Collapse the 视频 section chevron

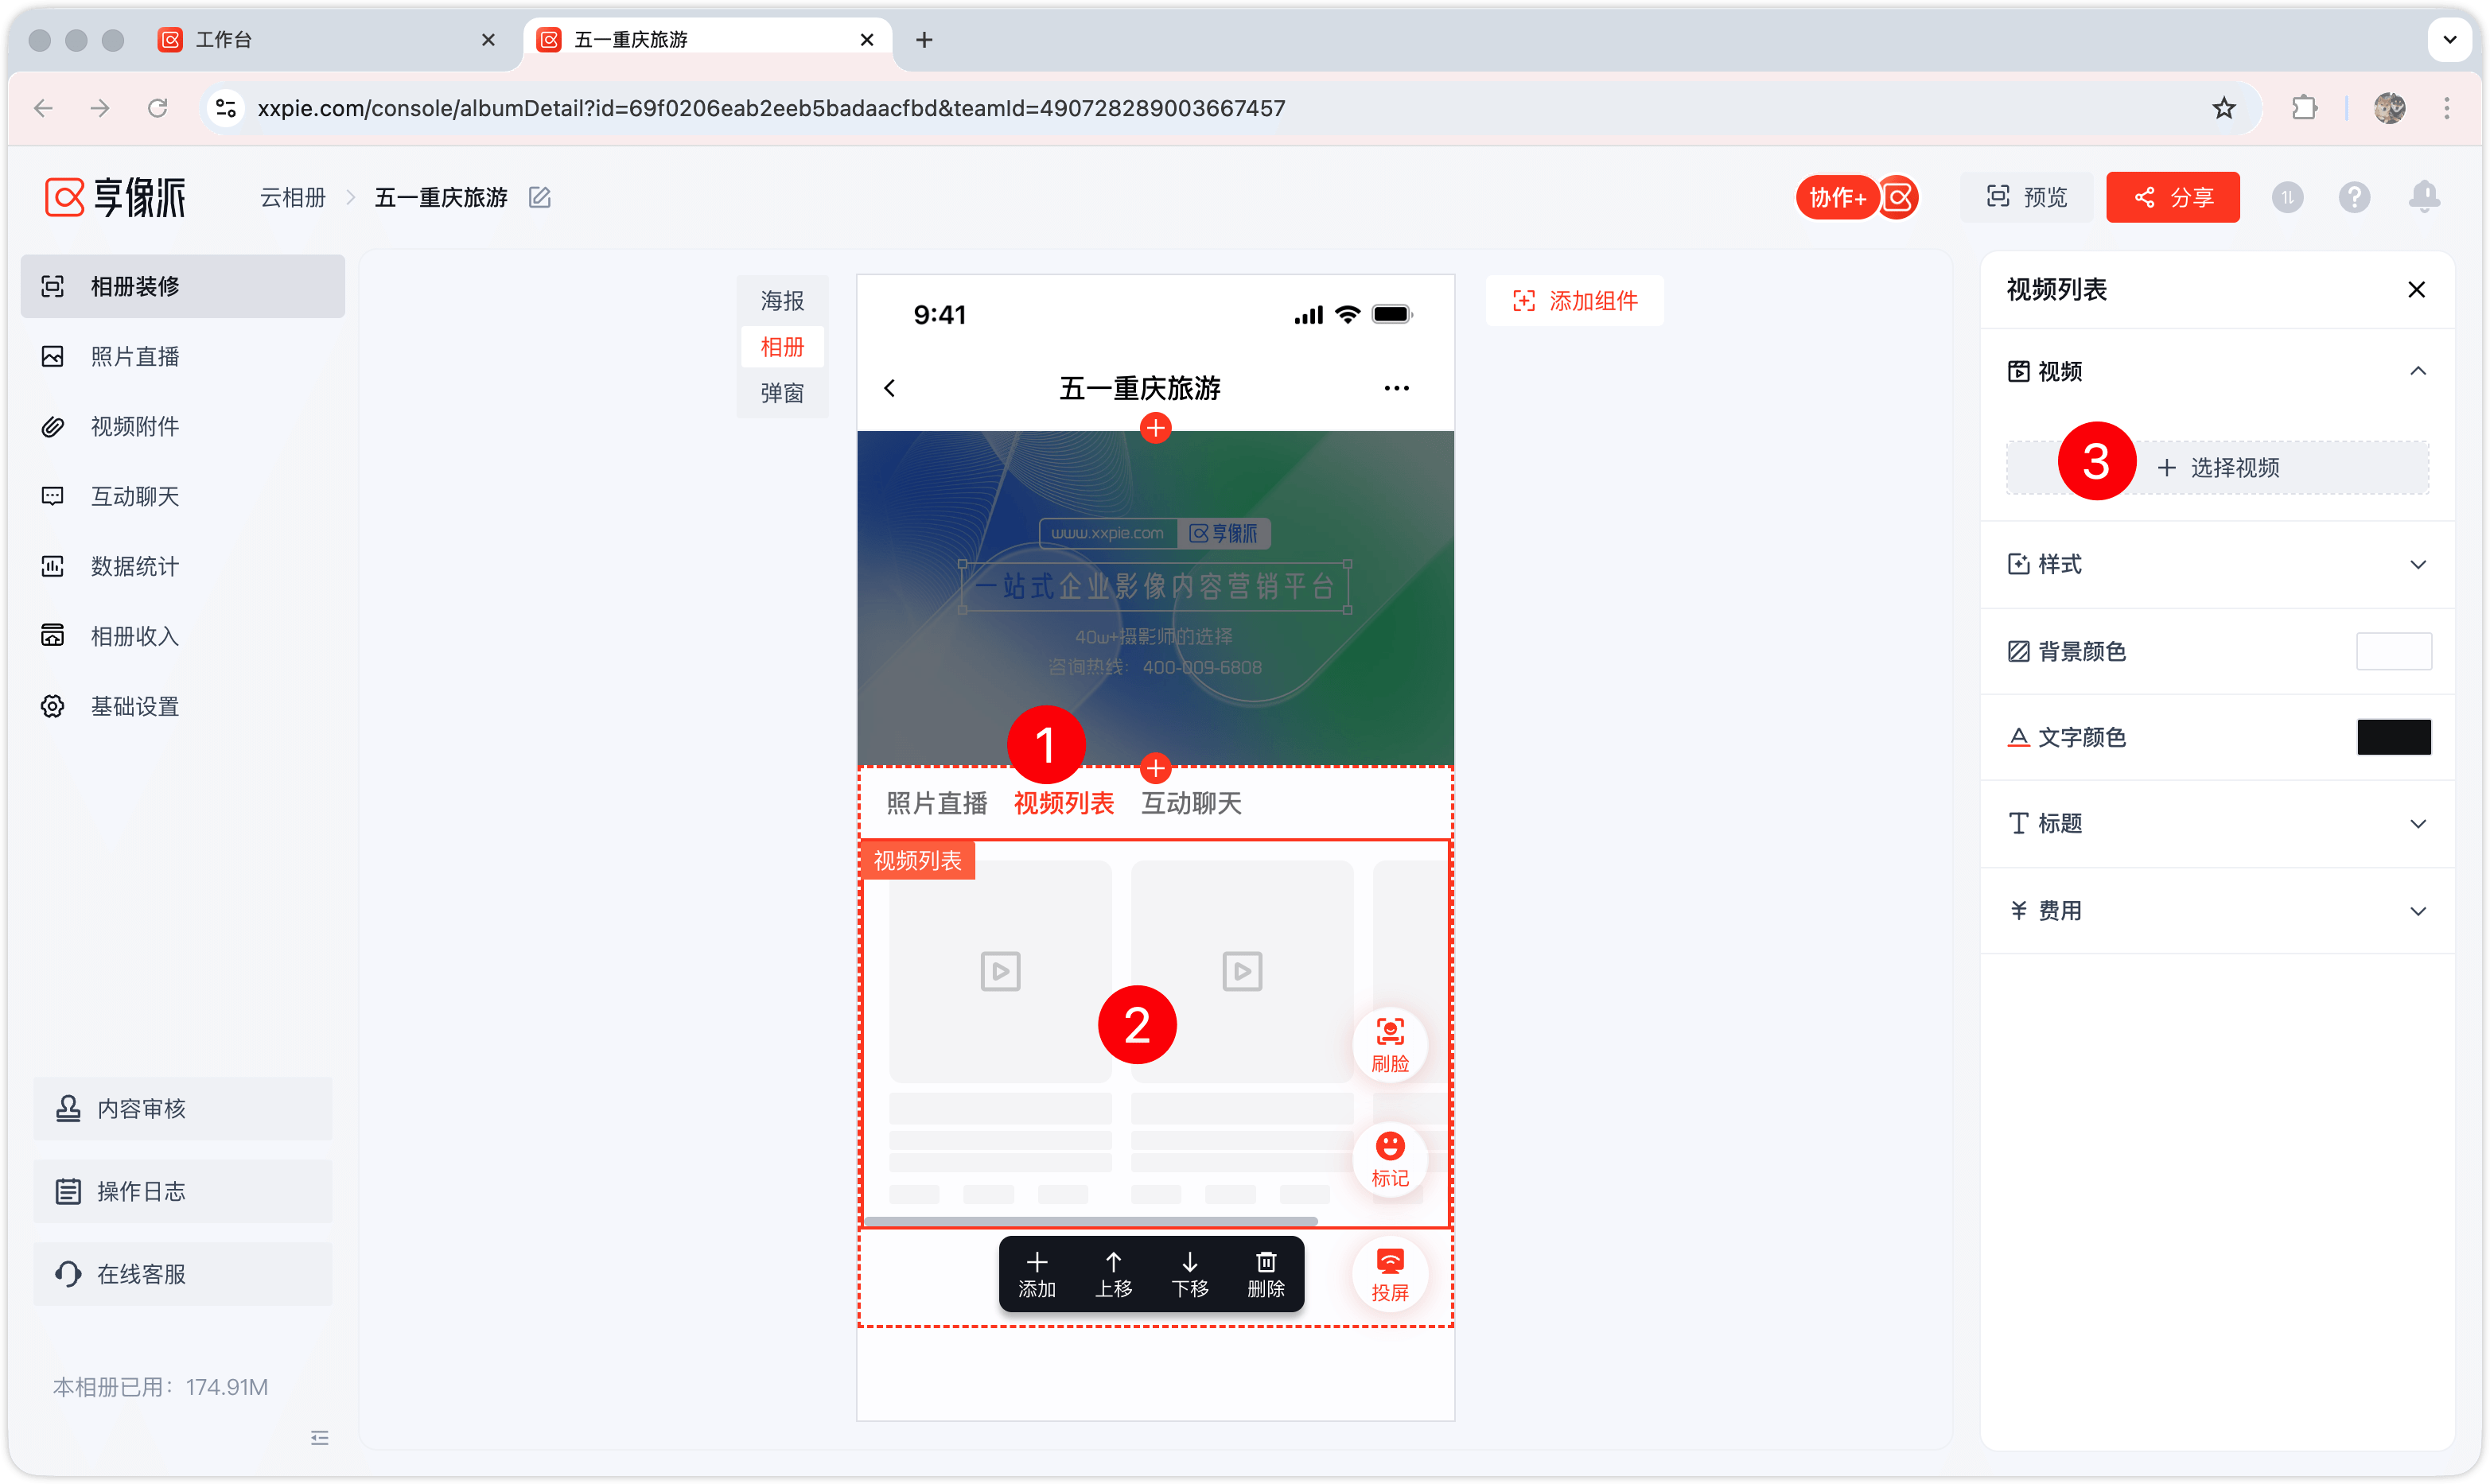click(x=2417, y=371)
